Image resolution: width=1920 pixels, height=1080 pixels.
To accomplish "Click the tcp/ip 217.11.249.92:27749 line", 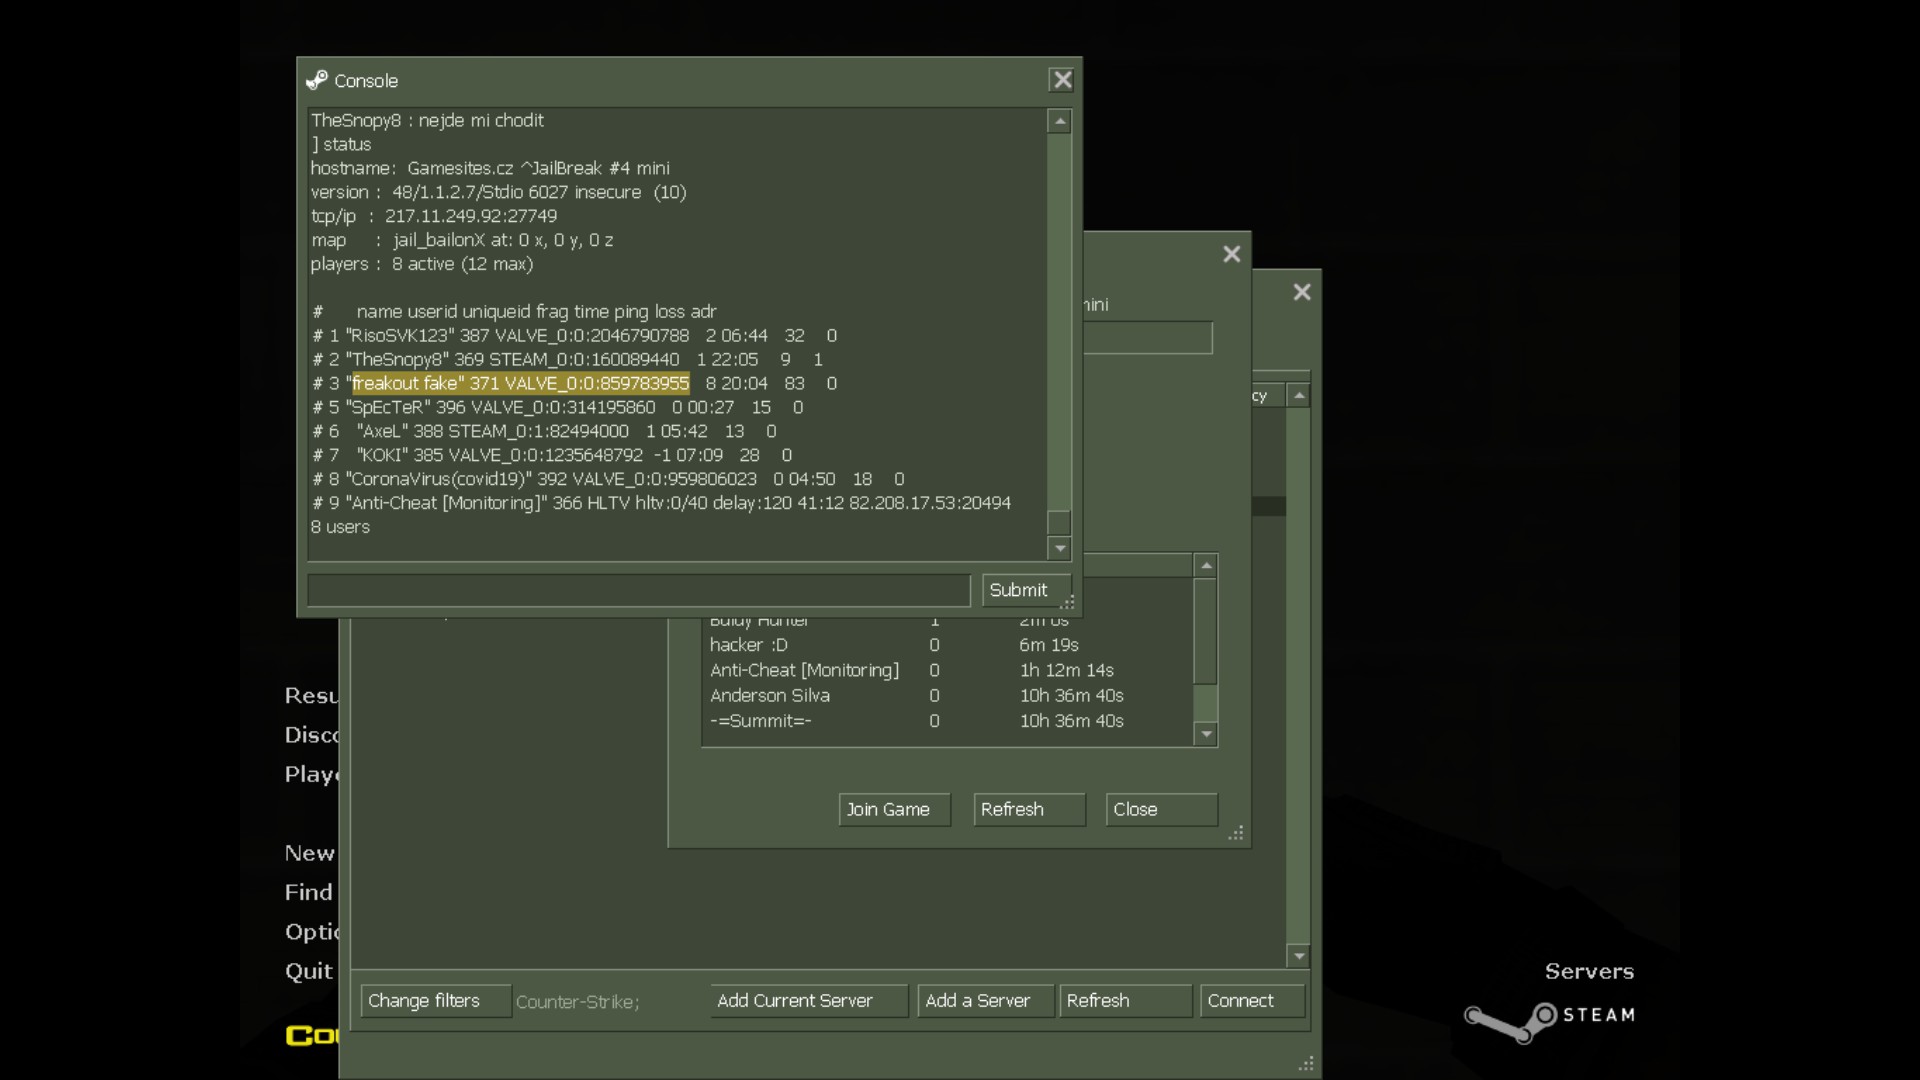I will point(434,216).
